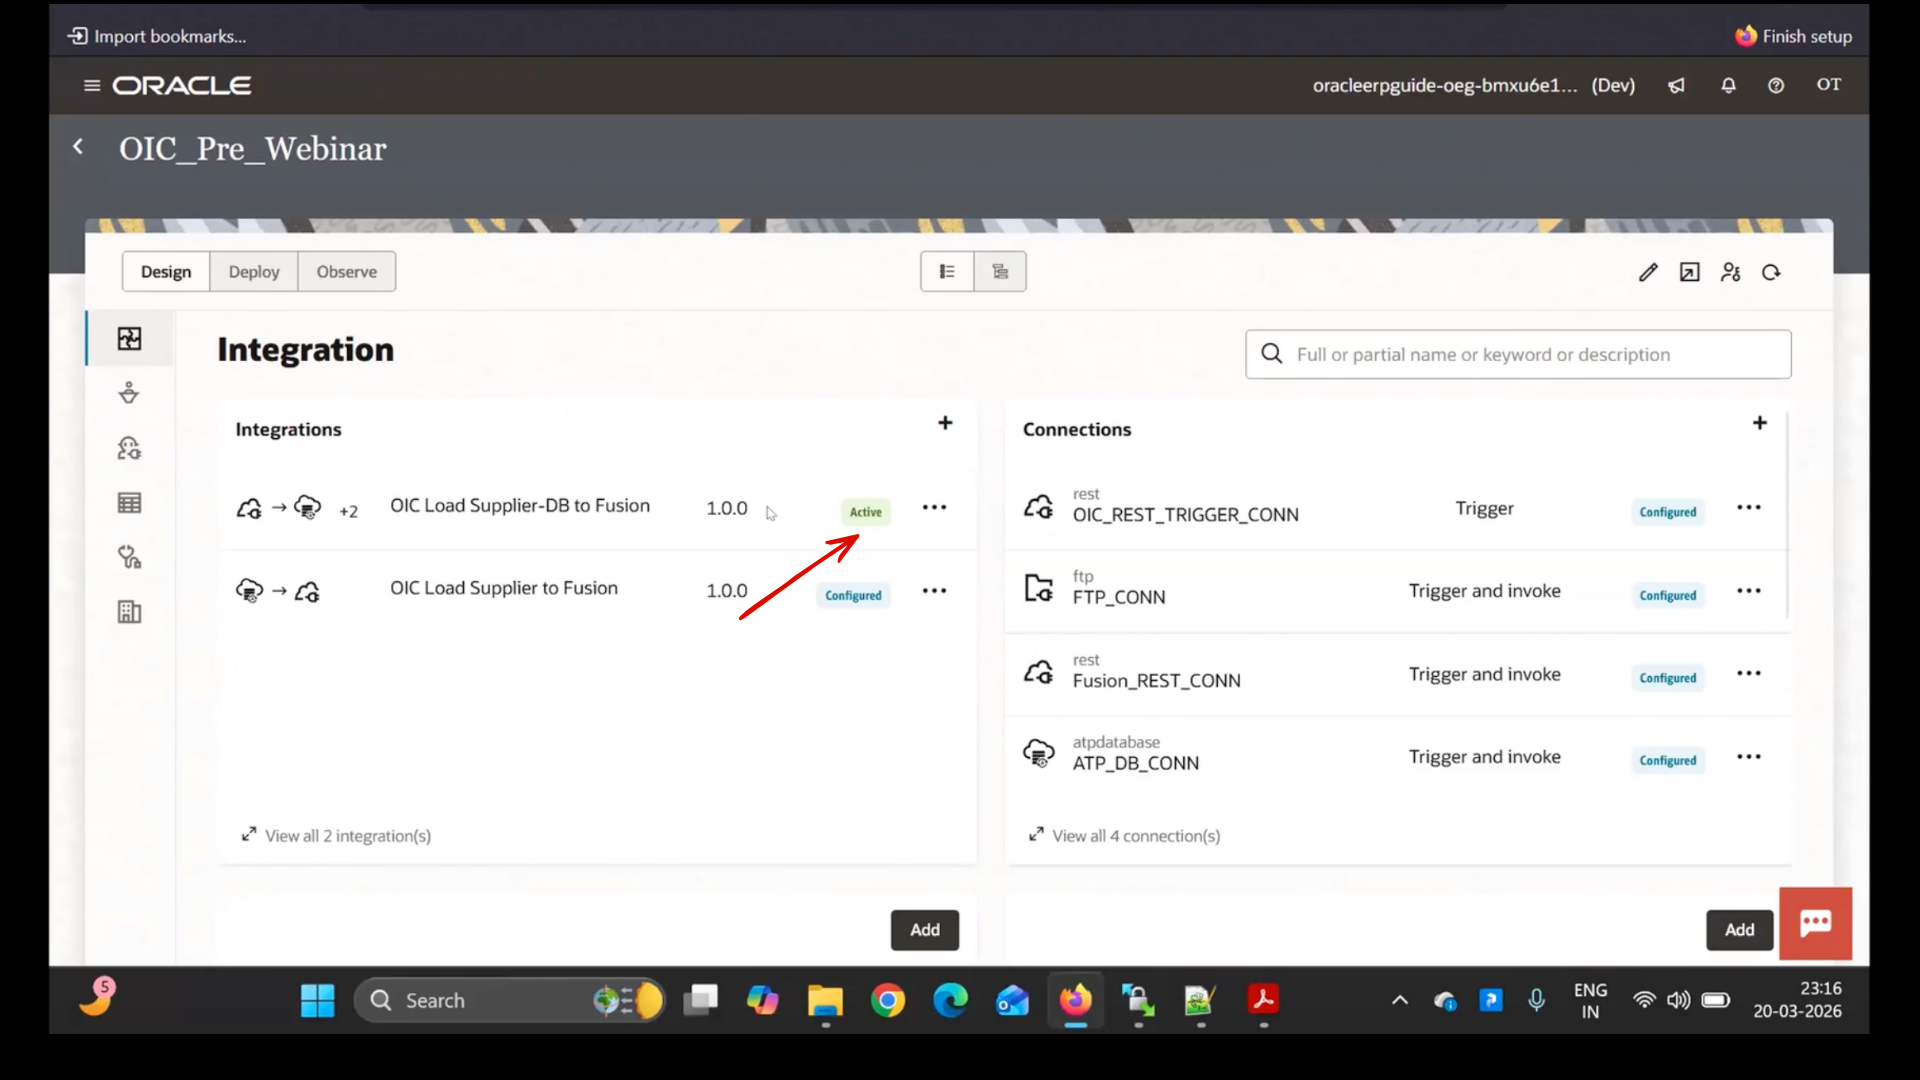Viewport: 1920px width, 1080px height.
Task: Click View all 4 connection(s) link
Action: click(x=1136, y=835)
